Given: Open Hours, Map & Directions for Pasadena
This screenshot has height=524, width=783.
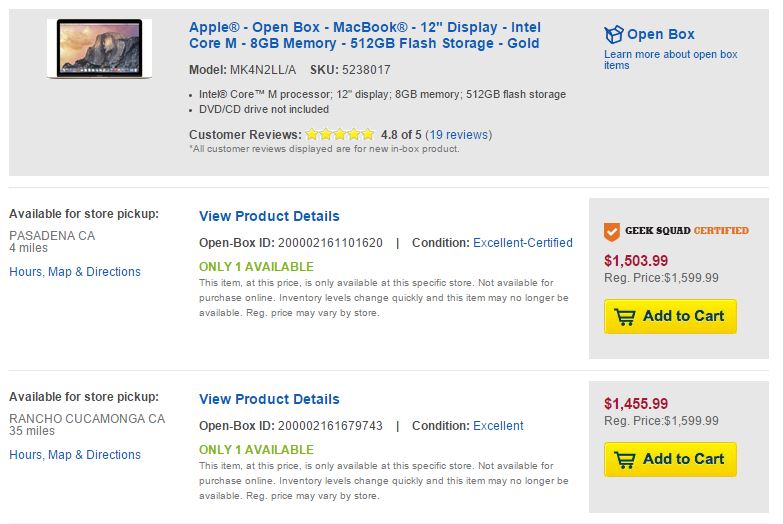Looking at the screenshot, I should tap(75, 272).
